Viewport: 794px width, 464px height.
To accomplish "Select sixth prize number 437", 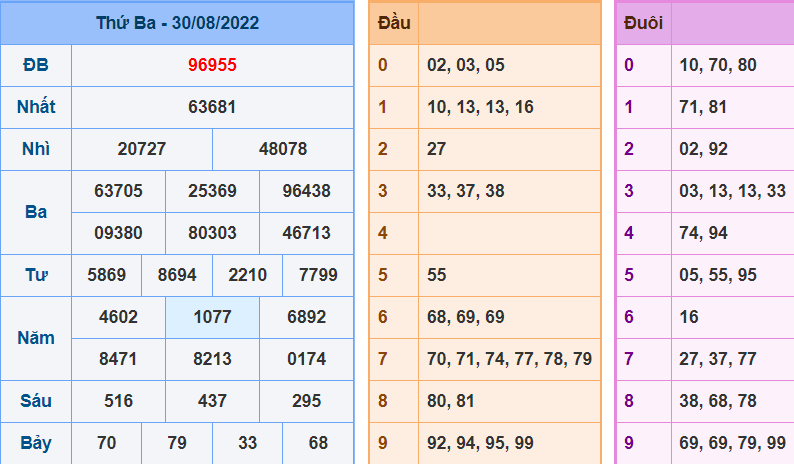I will [x=212, y=402].
